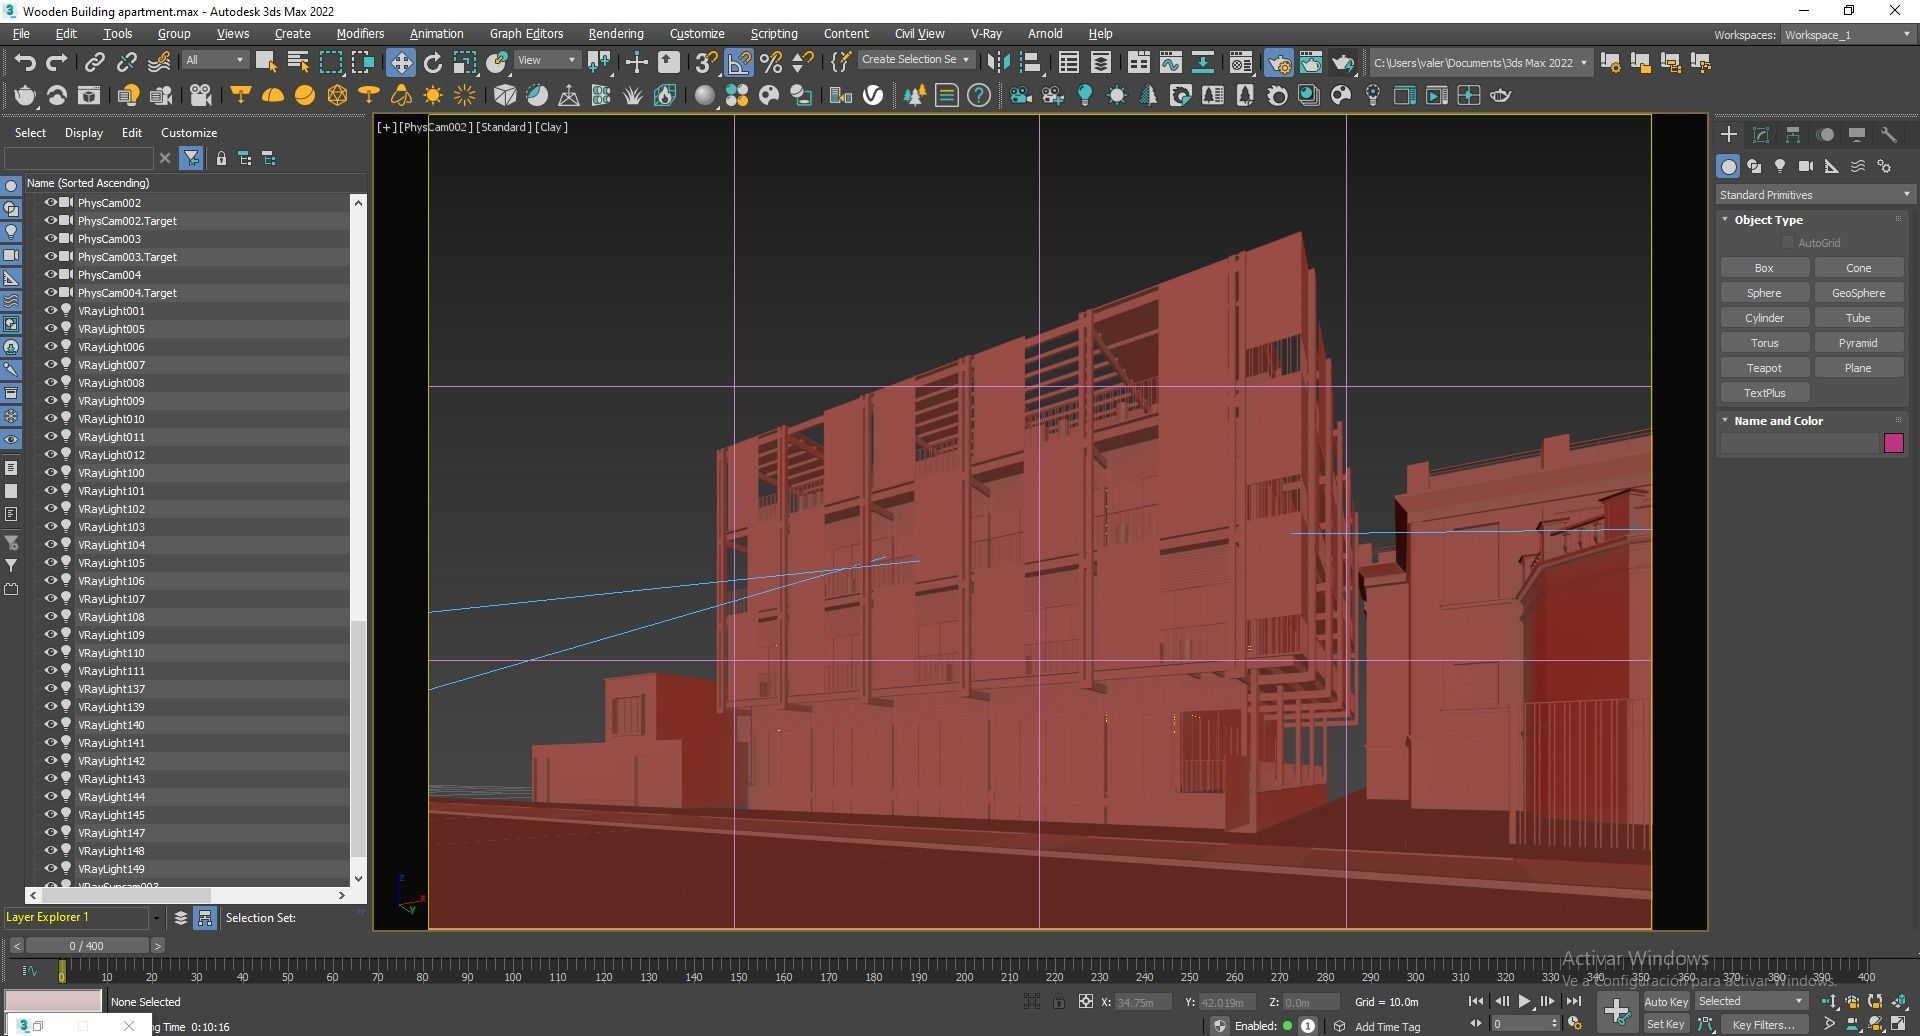Click the scene explorer lock icon
The image size is (1920, 1036).
pos(221,158)
